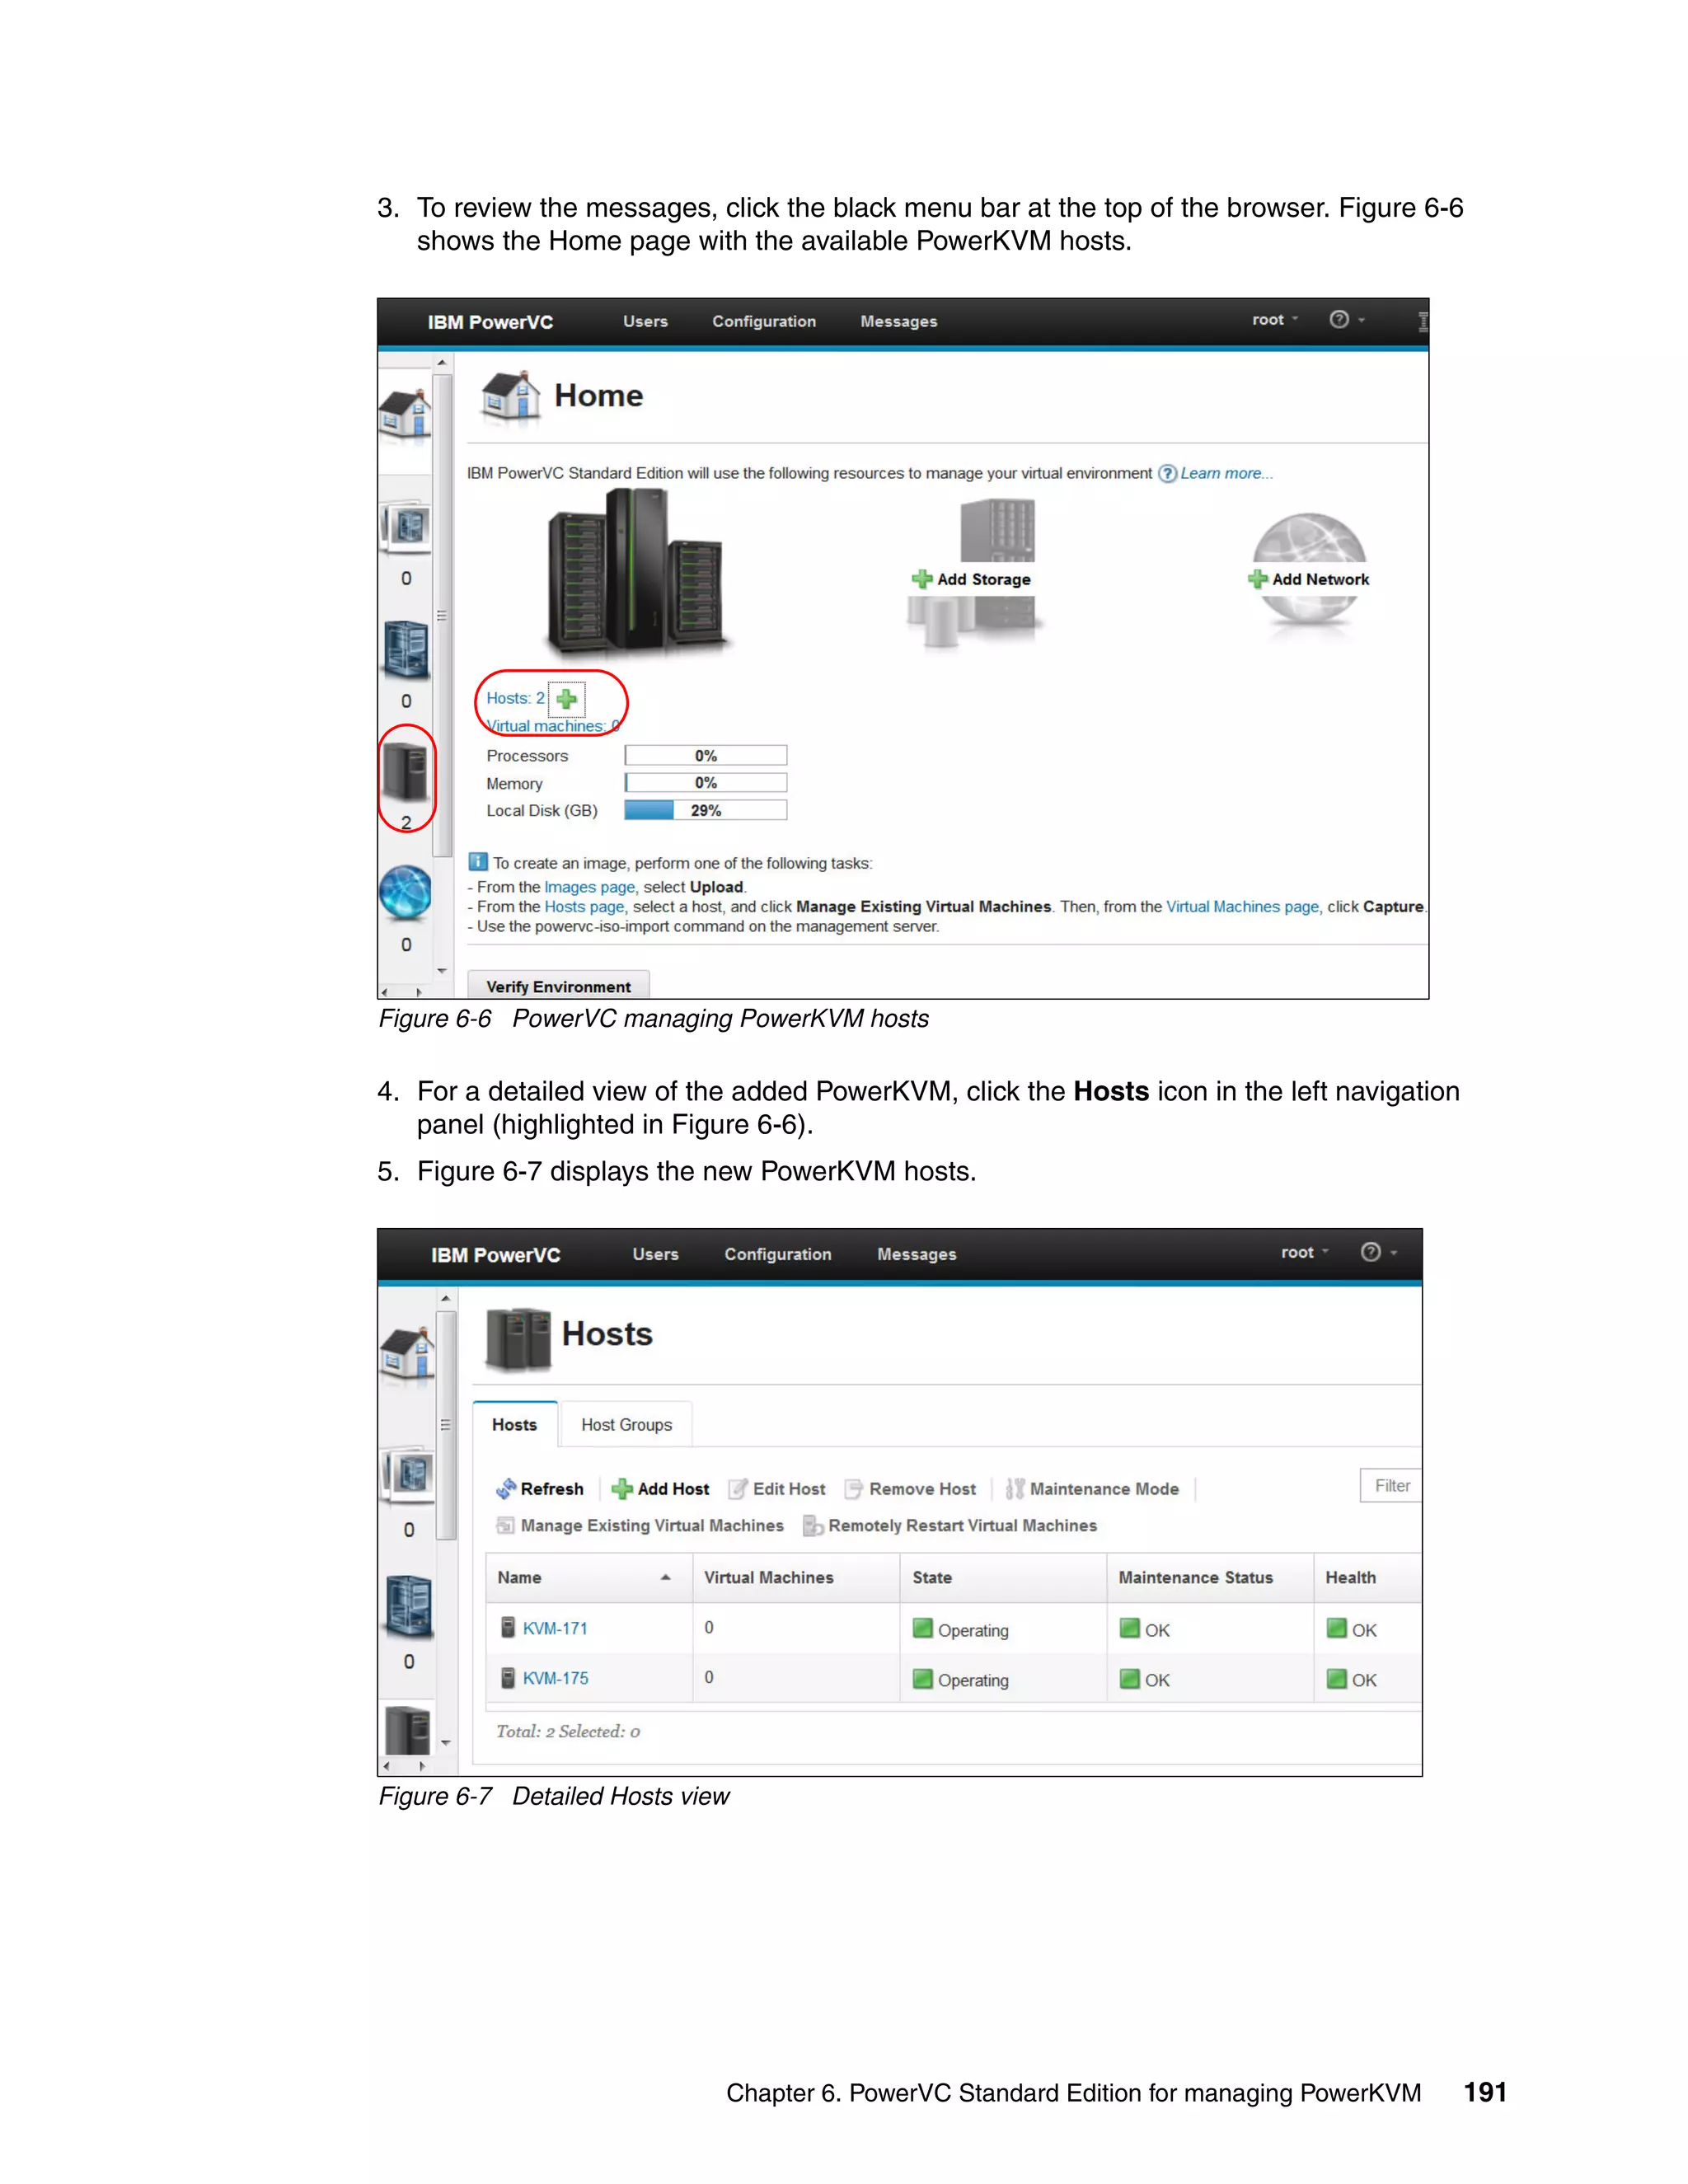Select the Hosts tab
The width and height of the screenshot is (1688, 2184).
(x=514, y=1424)
